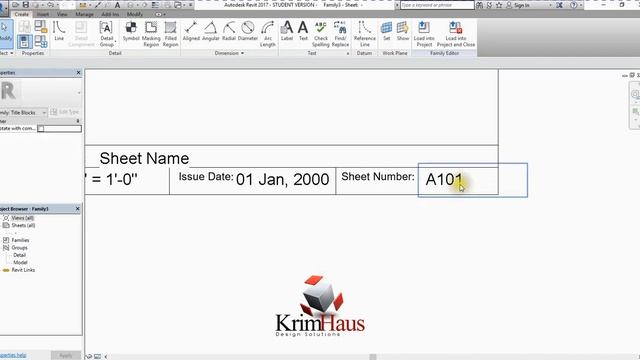640x360 pixels.
Task: Open the Insert ribbon tab
Action: click(43, 14)
